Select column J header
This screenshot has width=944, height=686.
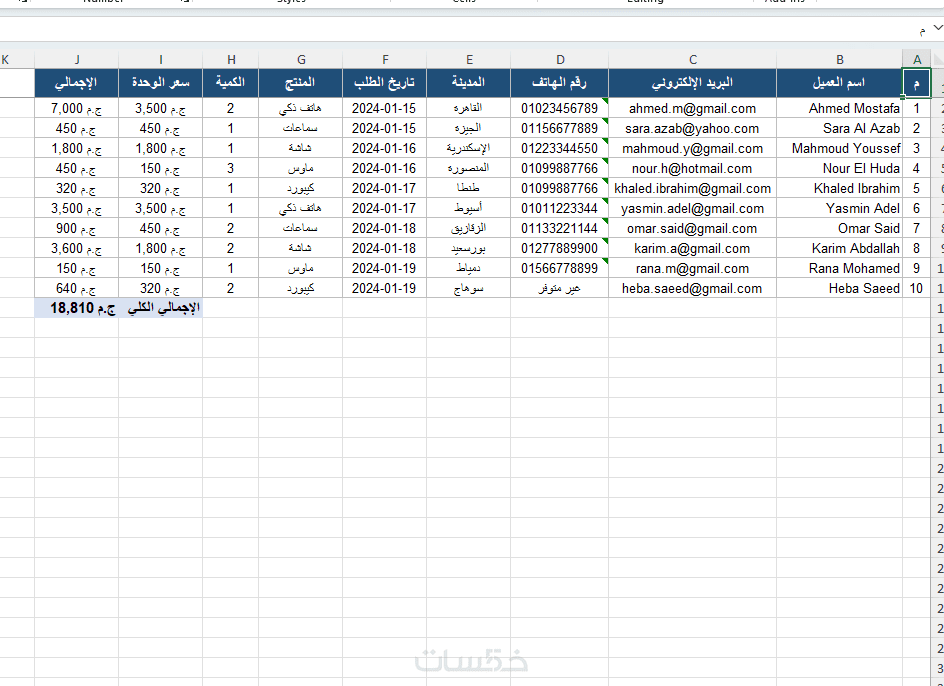click(76, 59)
